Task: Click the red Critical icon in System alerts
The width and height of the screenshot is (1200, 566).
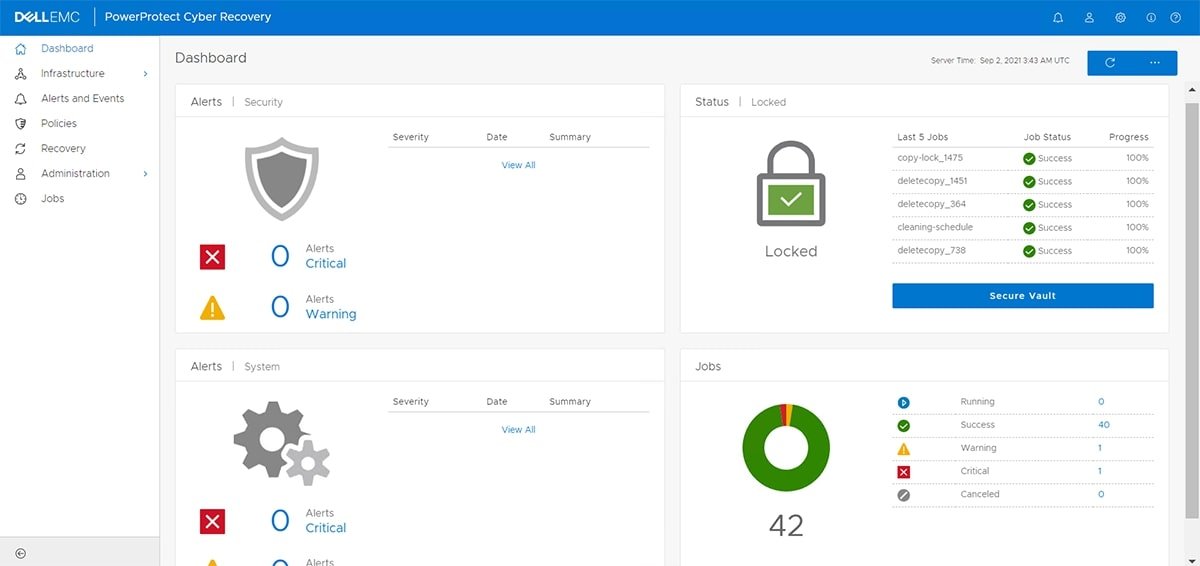Action: tap(212, 522)
